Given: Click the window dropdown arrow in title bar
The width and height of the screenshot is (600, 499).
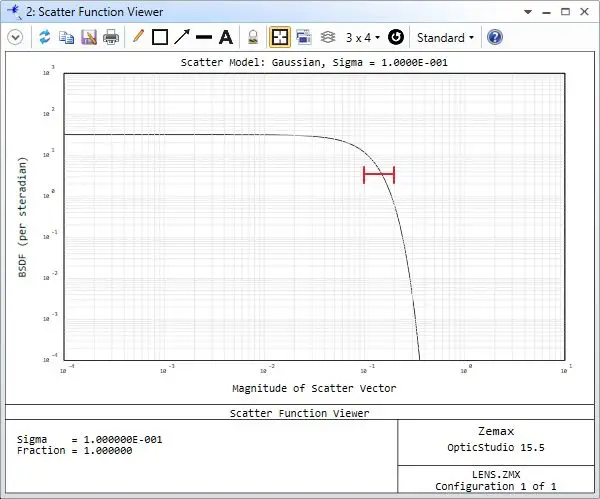Looking at the screenshot, I should coord(529,12).
